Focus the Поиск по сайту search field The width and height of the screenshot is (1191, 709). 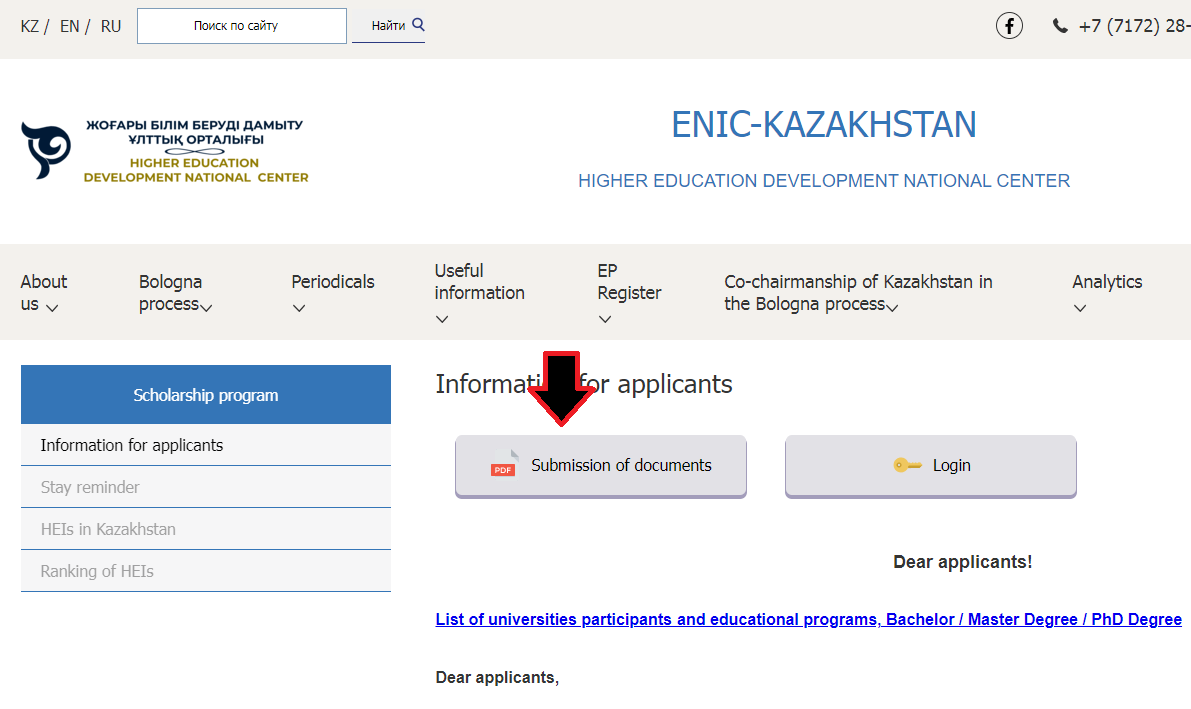tap(242, 26)
